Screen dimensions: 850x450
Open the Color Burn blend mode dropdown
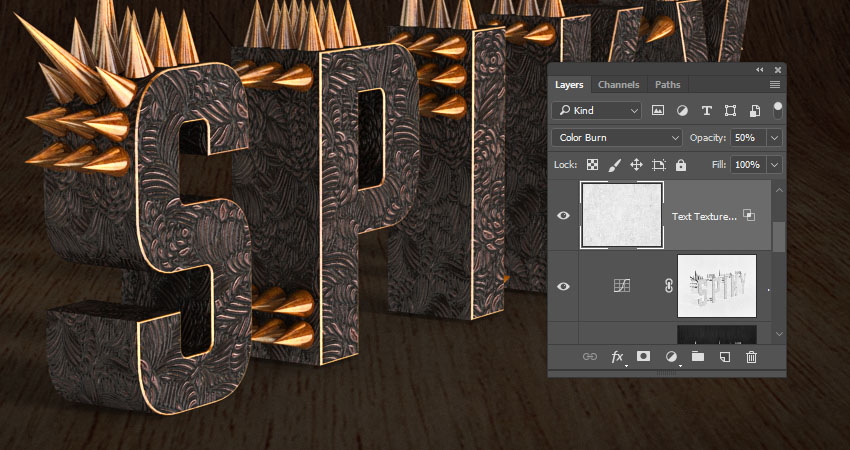pyautogui.click(x=617, y=138)
